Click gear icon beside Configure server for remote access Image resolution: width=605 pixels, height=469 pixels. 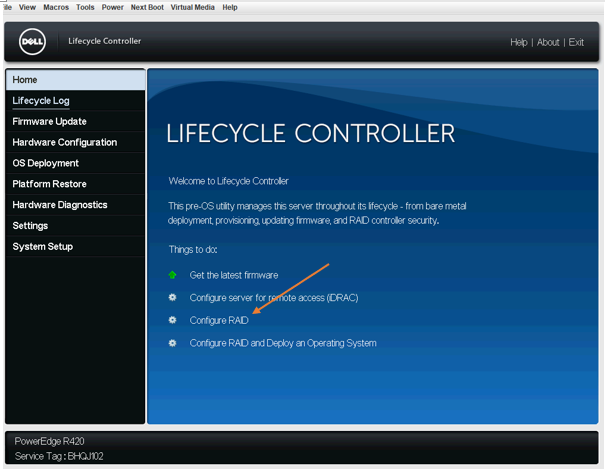(x=172, y=297)
